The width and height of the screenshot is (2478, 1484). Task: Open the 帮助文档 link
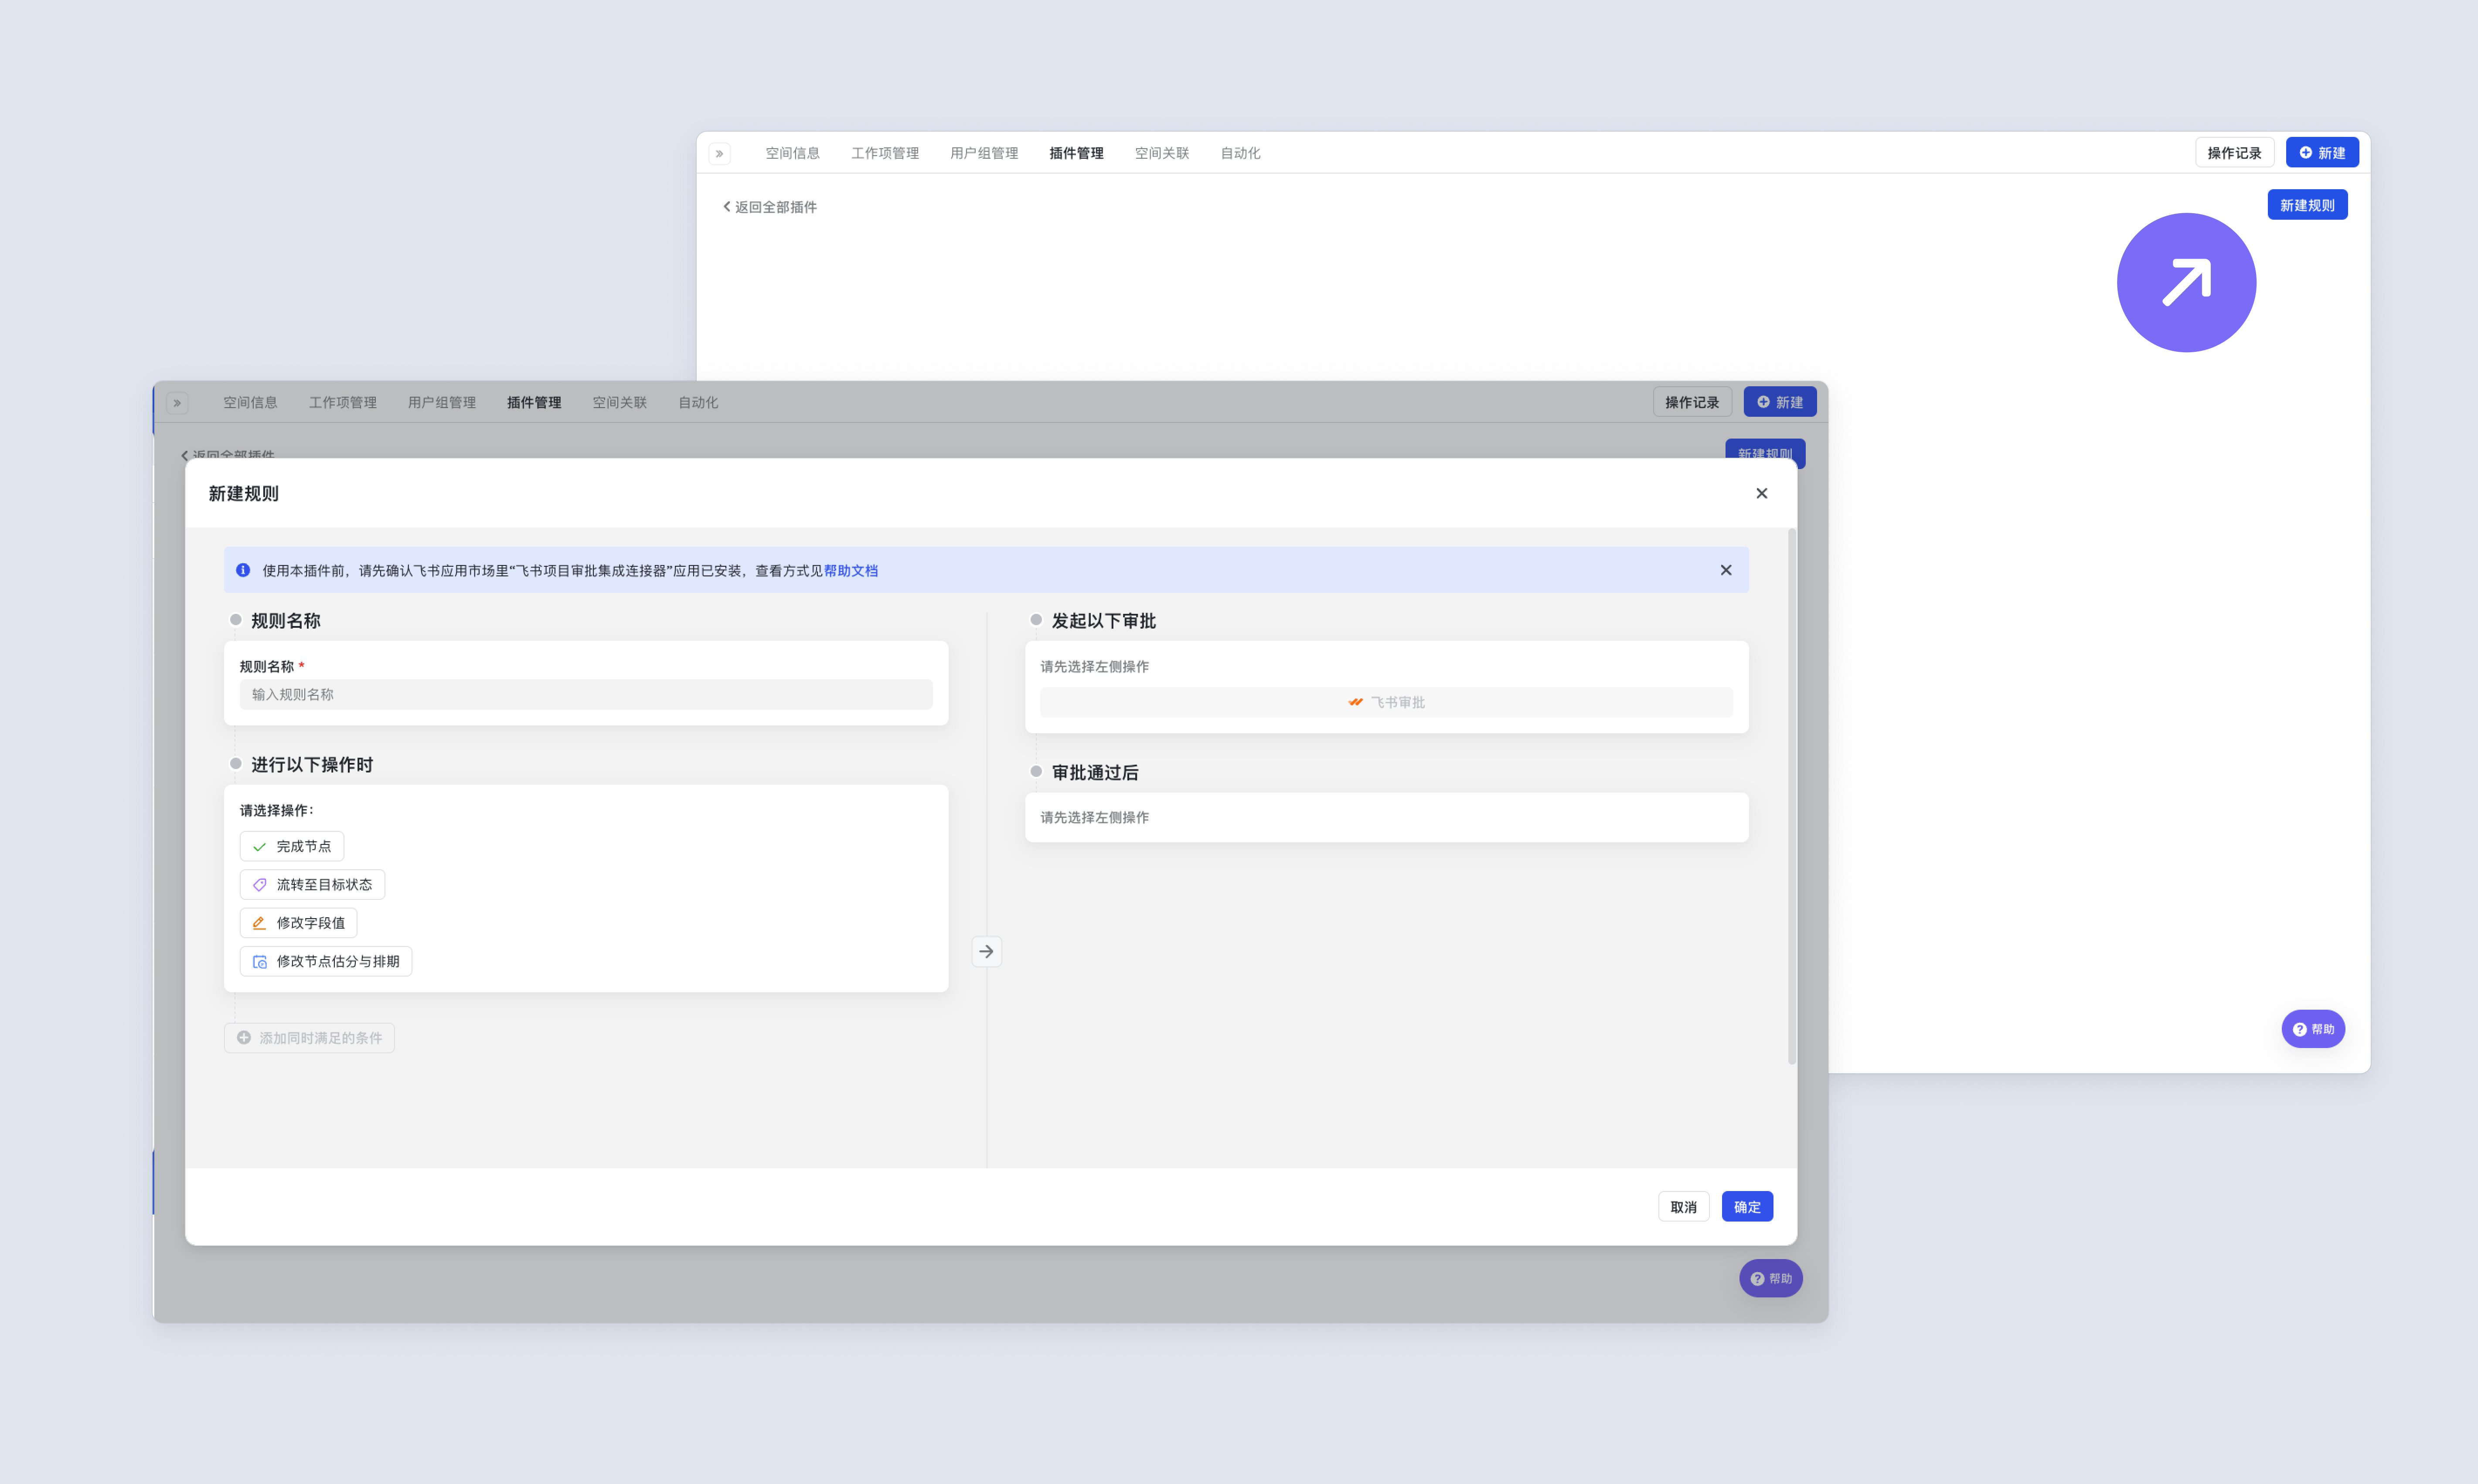(851, 571)
